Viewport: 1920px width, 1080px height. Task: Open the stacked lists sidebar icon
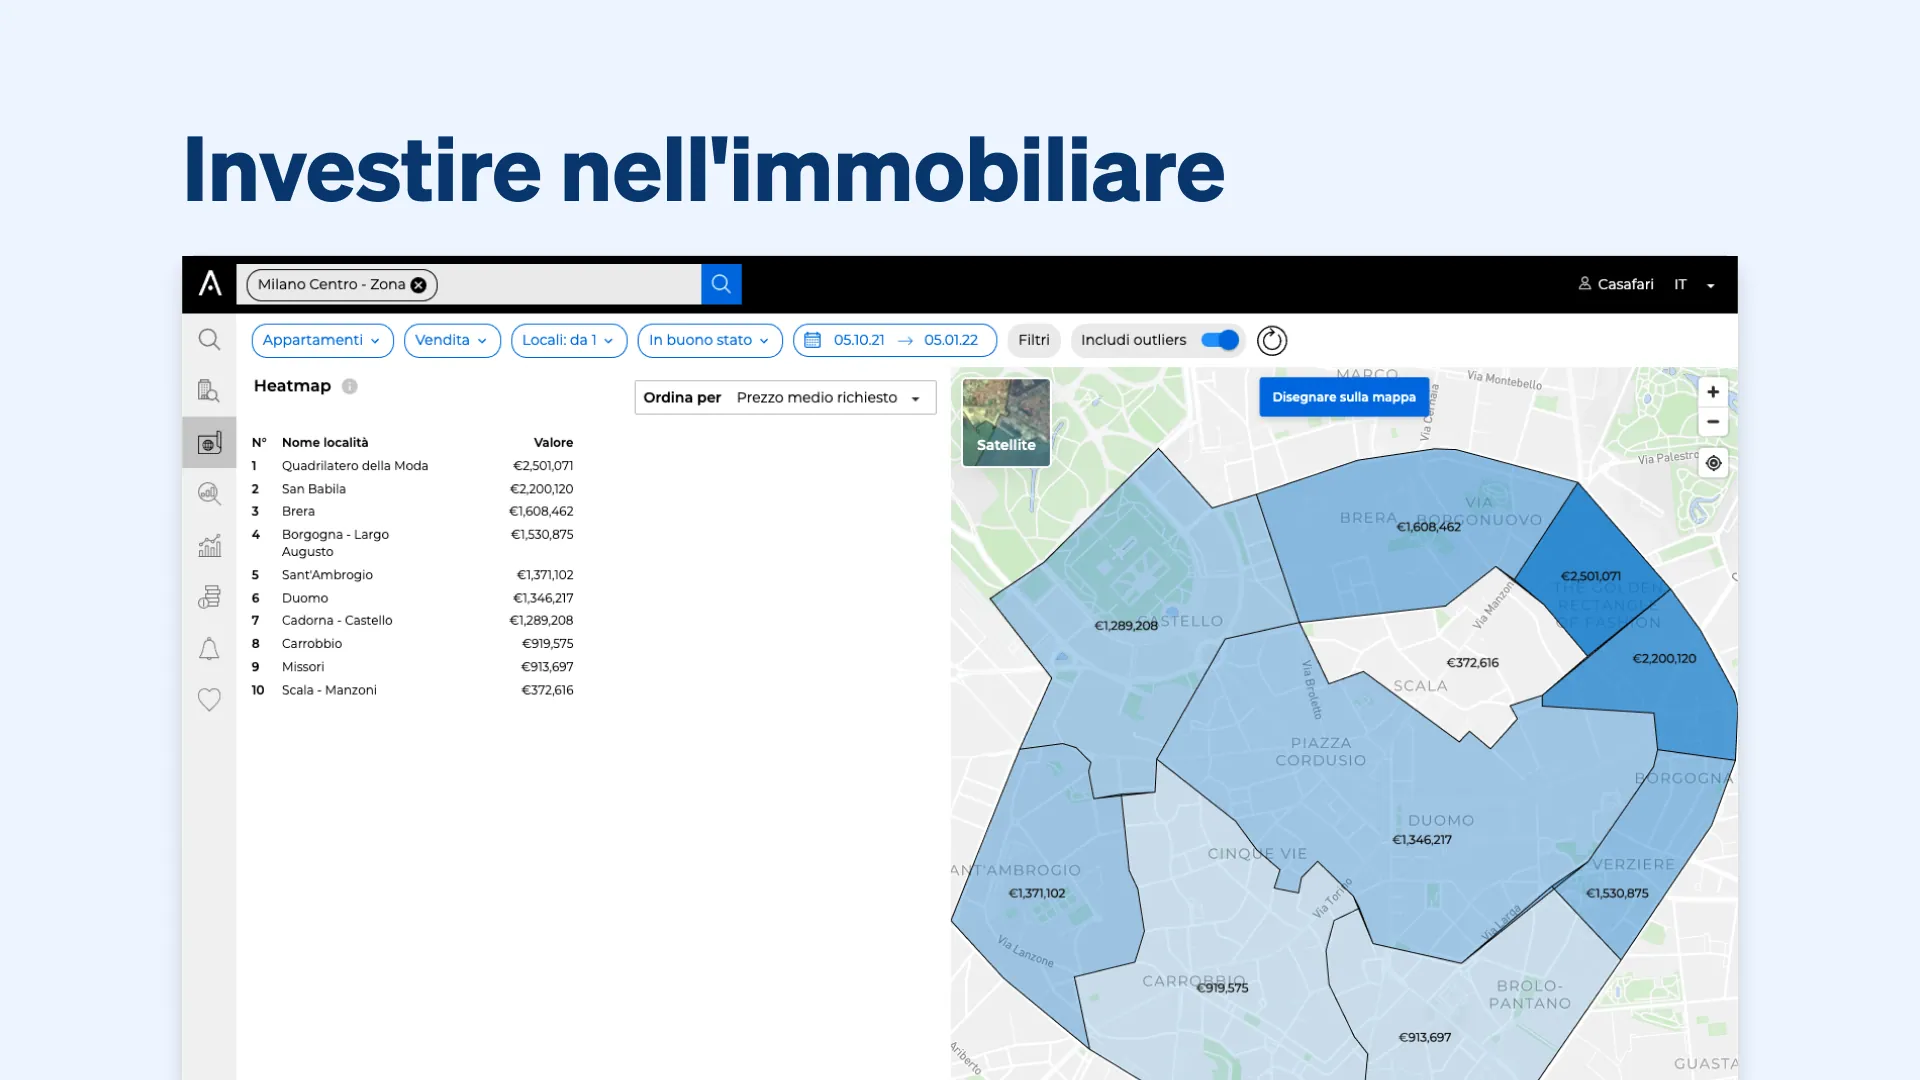point(209,597)
